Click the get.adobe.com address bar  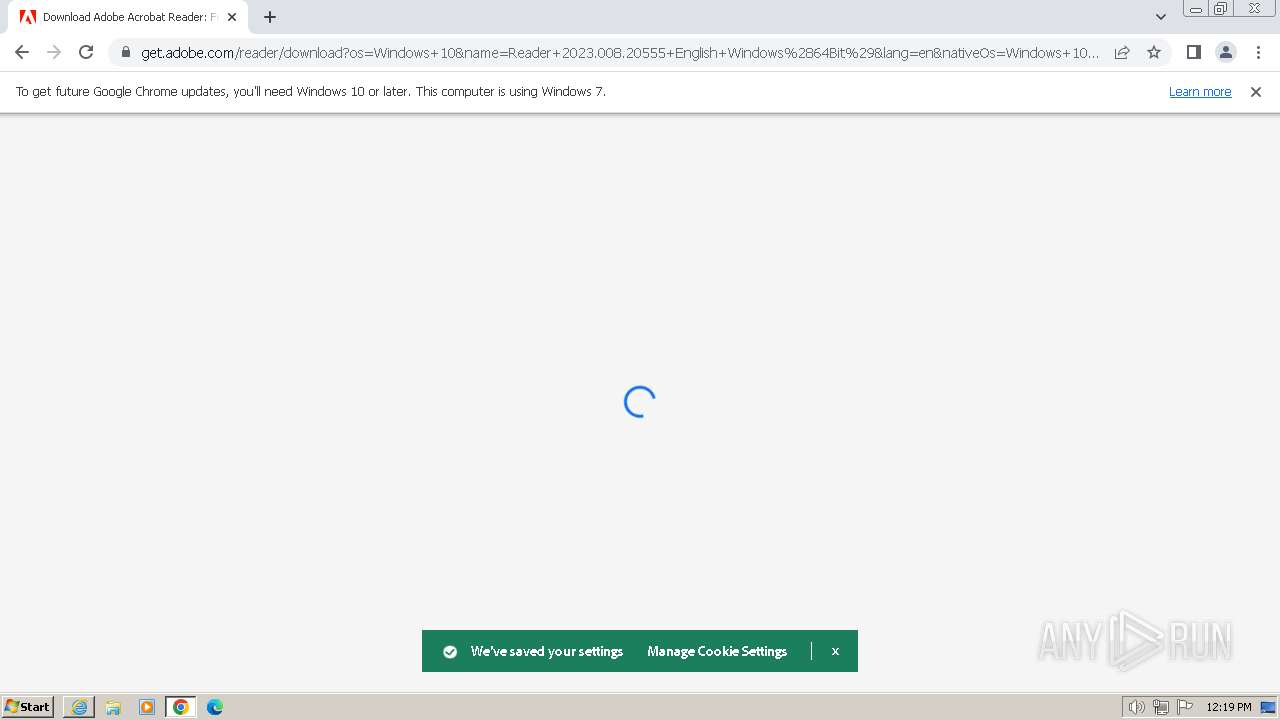[x=620, y=52]
